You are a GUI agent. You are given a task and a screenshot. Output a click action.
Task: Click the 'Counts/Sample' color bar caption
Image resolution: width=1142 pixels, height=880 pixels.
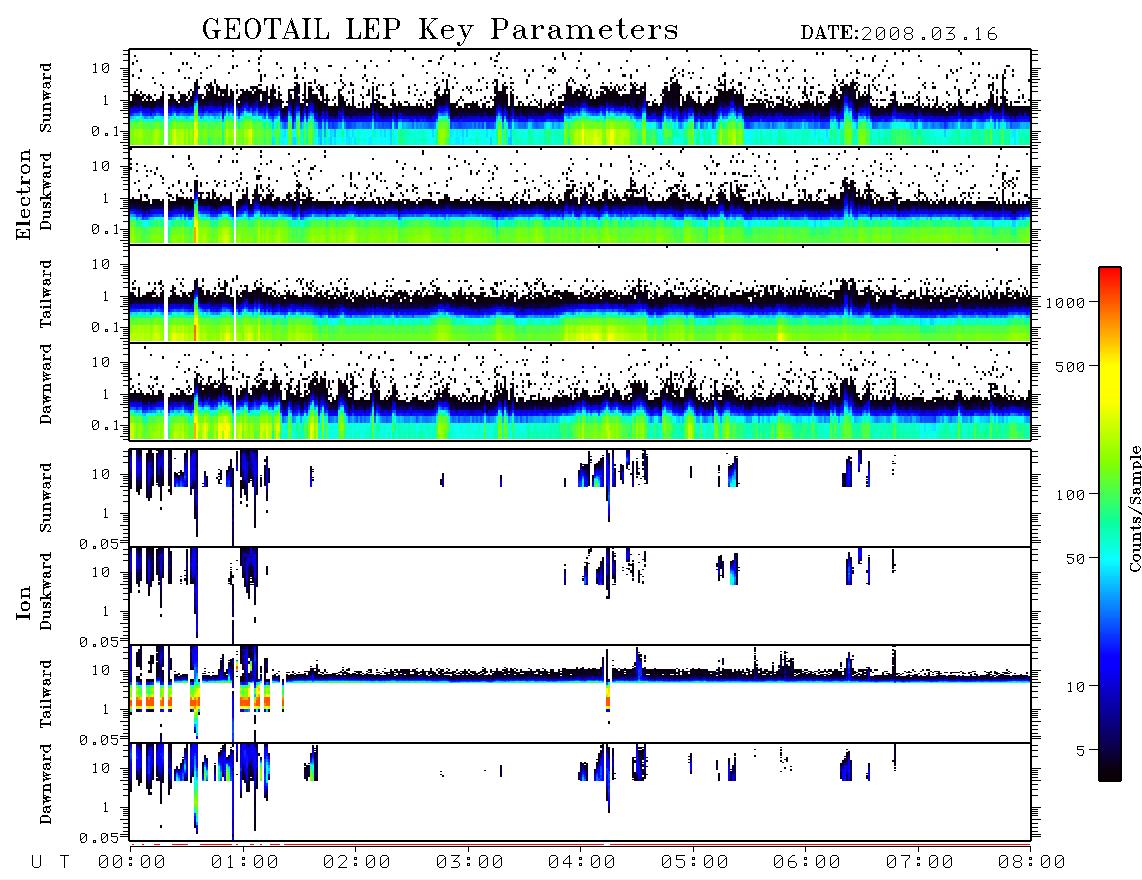click(x=1135, y=508)
